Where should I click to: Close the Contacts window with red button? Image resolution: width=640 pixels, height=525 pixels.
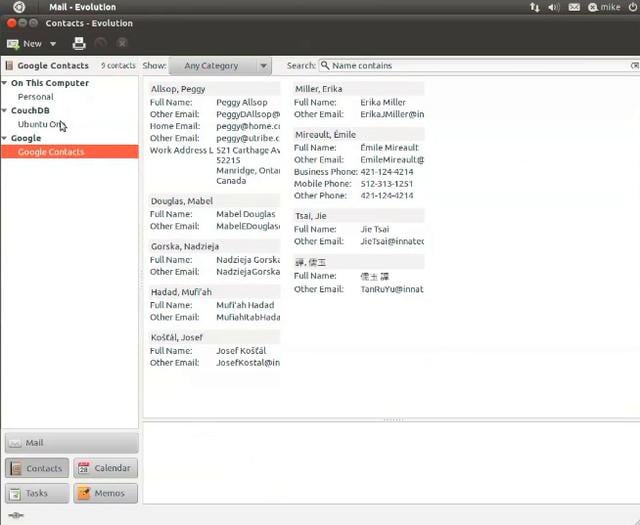click(11, 23)
